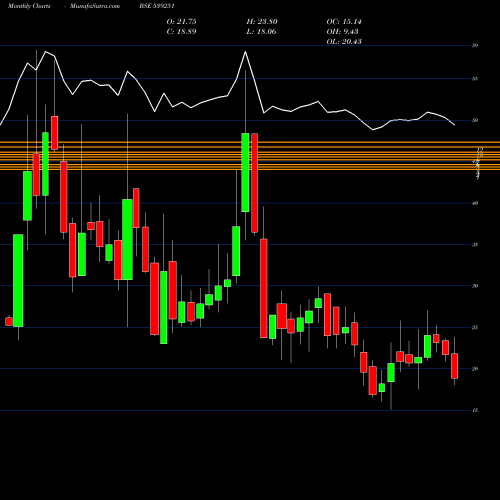Click the 50 price axis label
This screenshot has width=500, height=500.
coord(475,120)
